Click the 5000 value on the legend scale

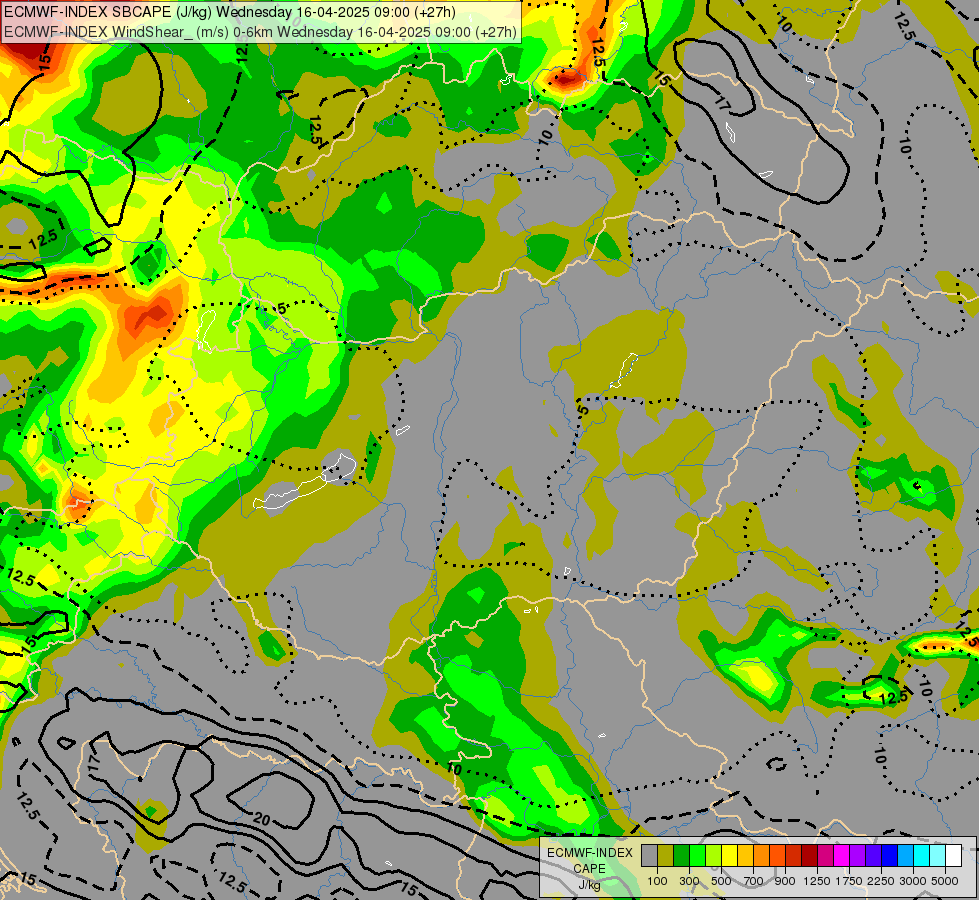click(945, 881)
